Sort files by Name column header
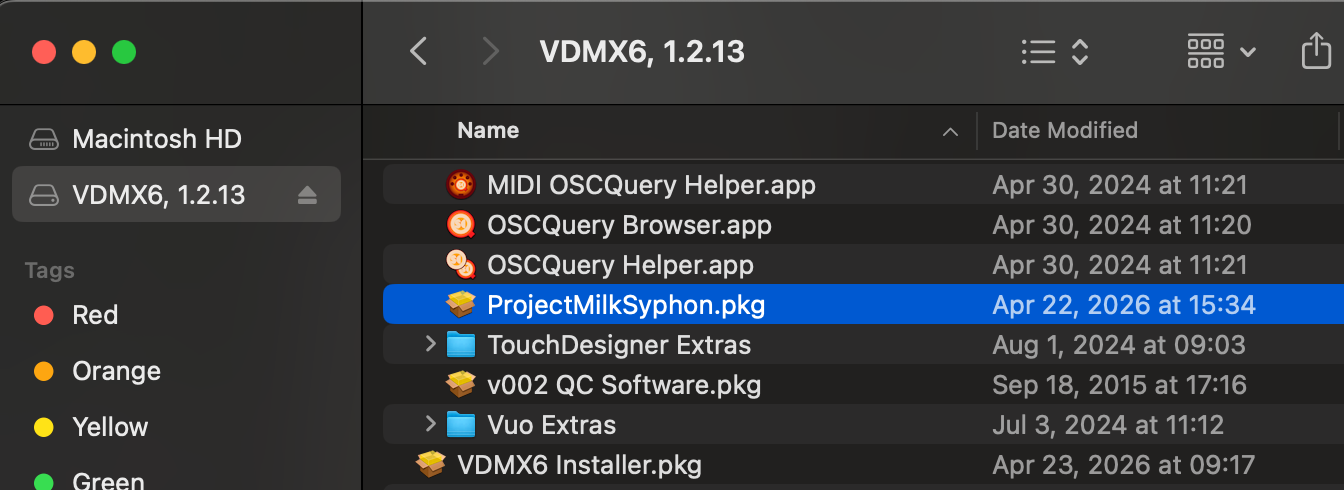This screenshot has width=1344, height=490. (488, 130)
